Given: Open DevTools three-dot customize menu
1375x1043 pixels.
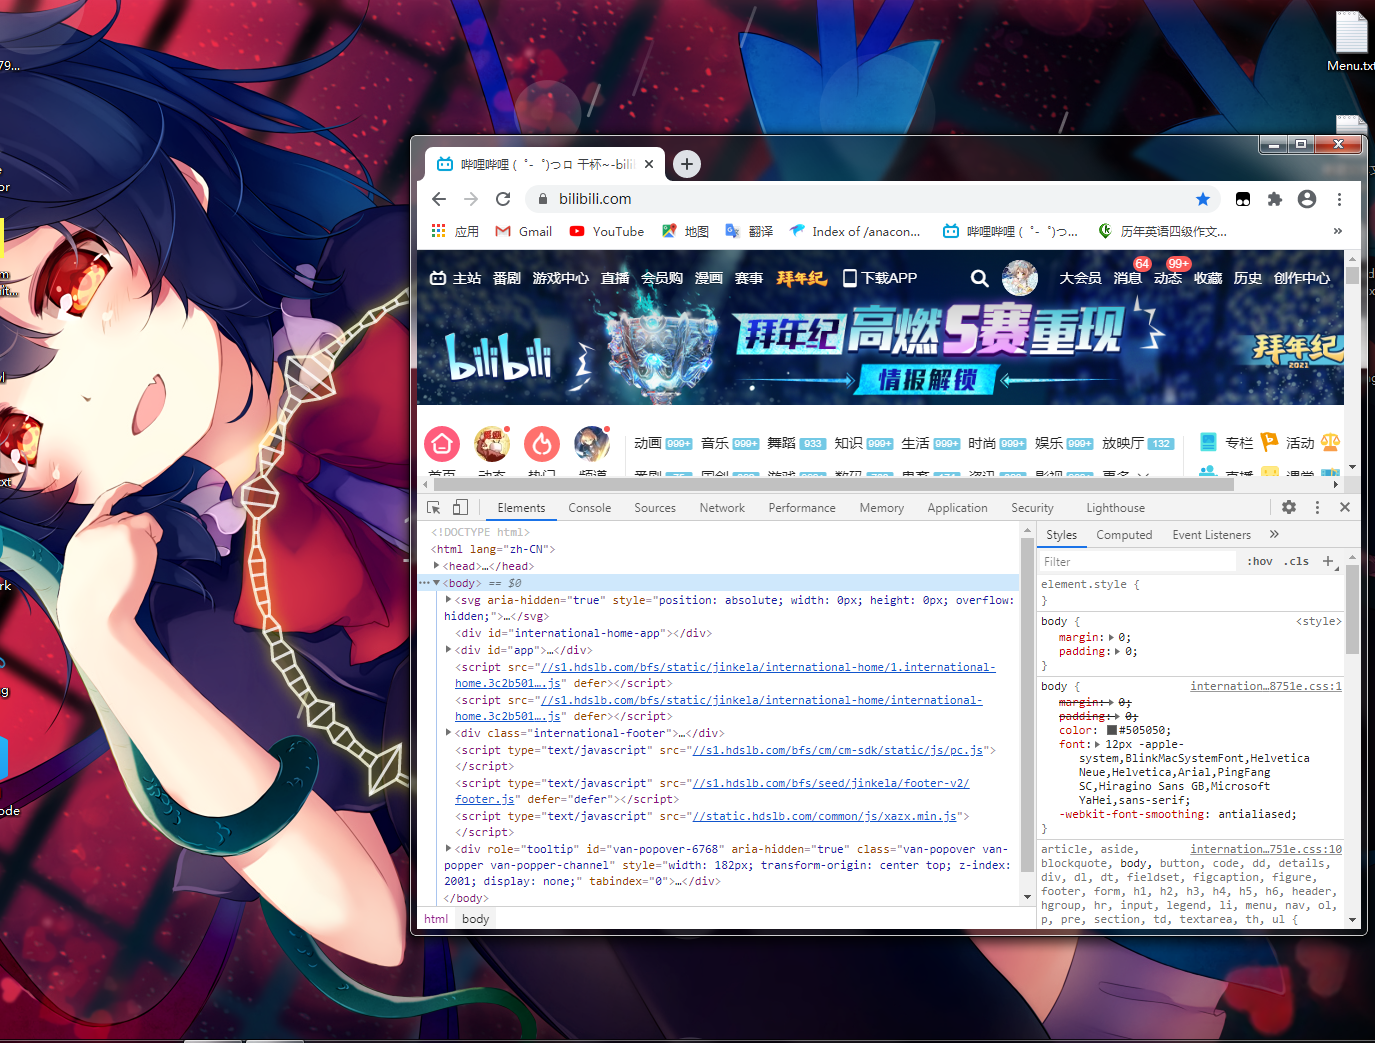Looking at the screenshot, I should [x=1317, y=507].
